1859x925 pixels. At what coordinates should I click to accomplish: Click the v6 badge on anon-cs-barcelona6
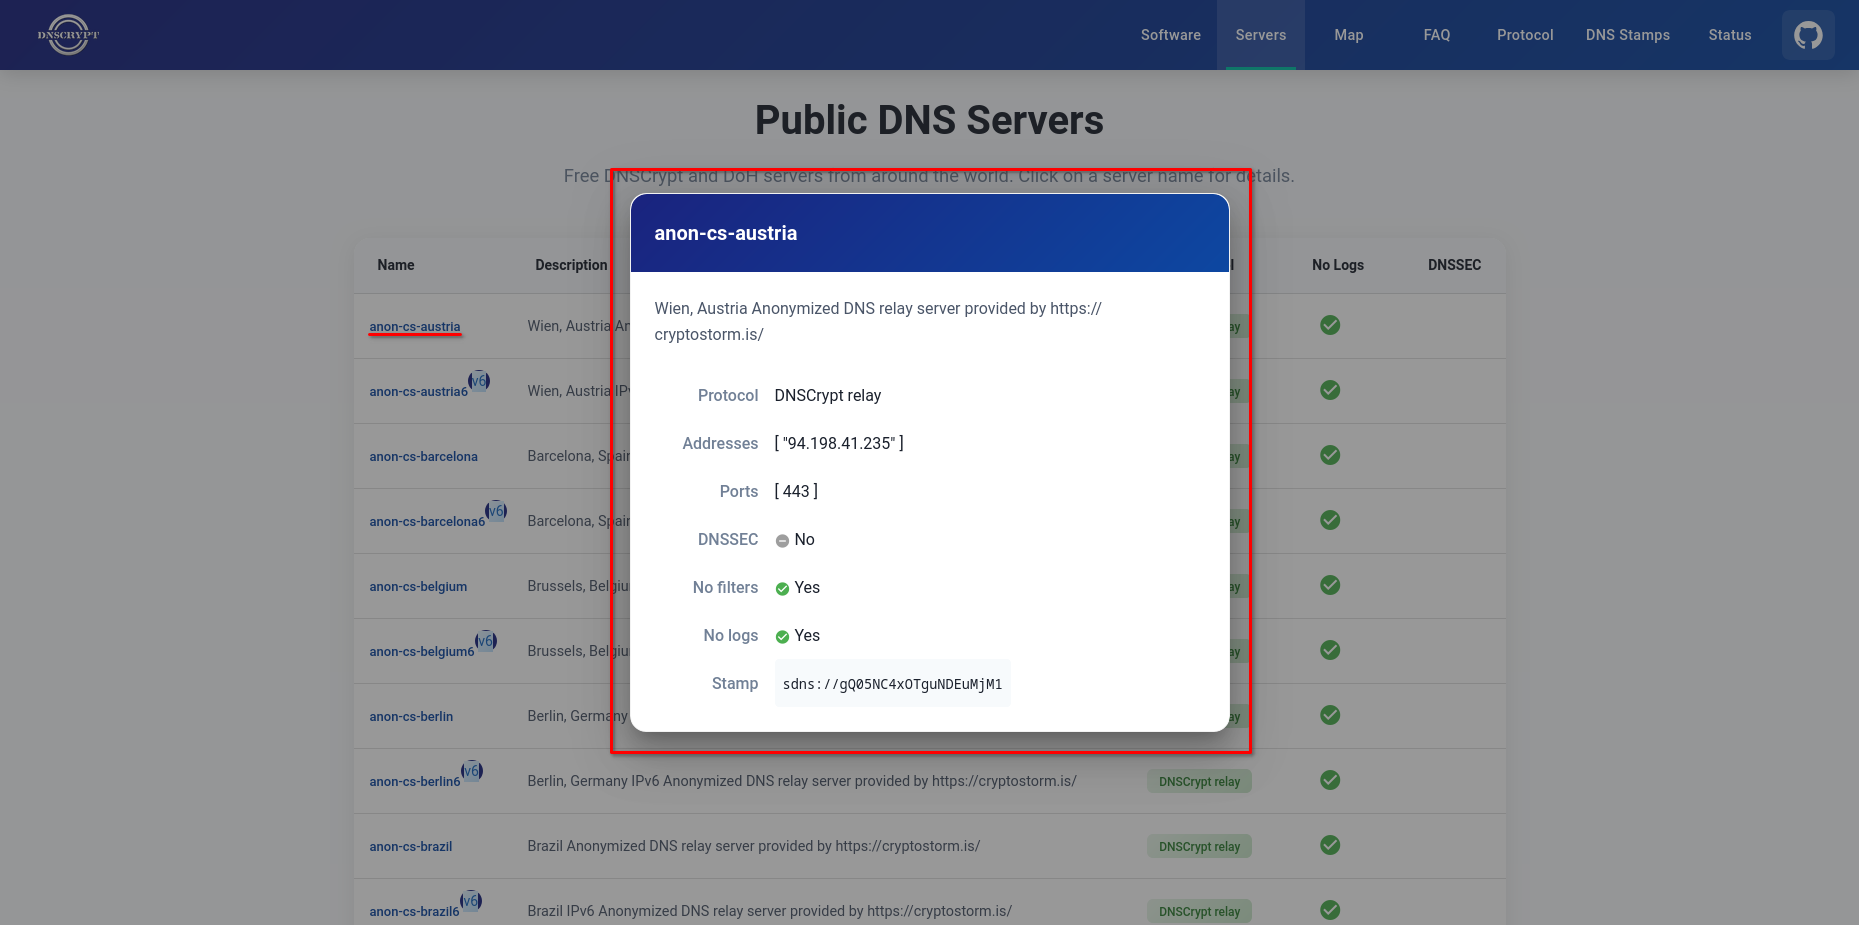(496, 511)
